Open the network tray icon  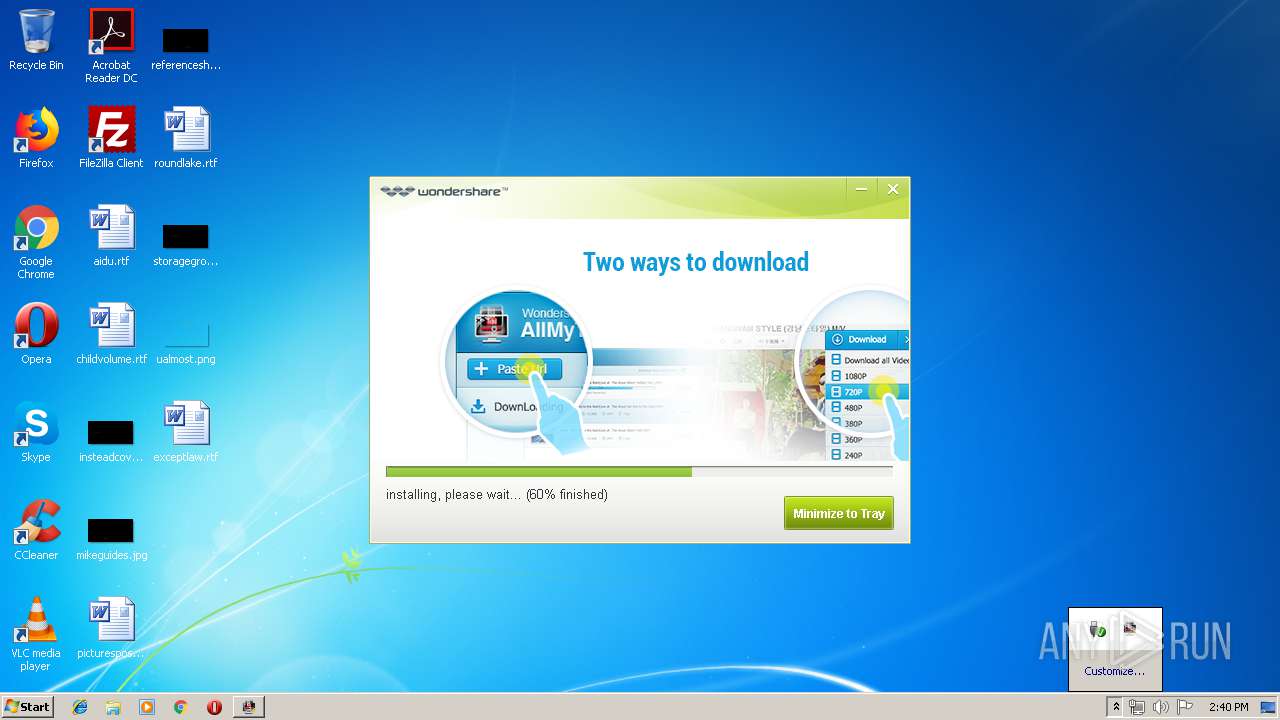pos(1137,707)
